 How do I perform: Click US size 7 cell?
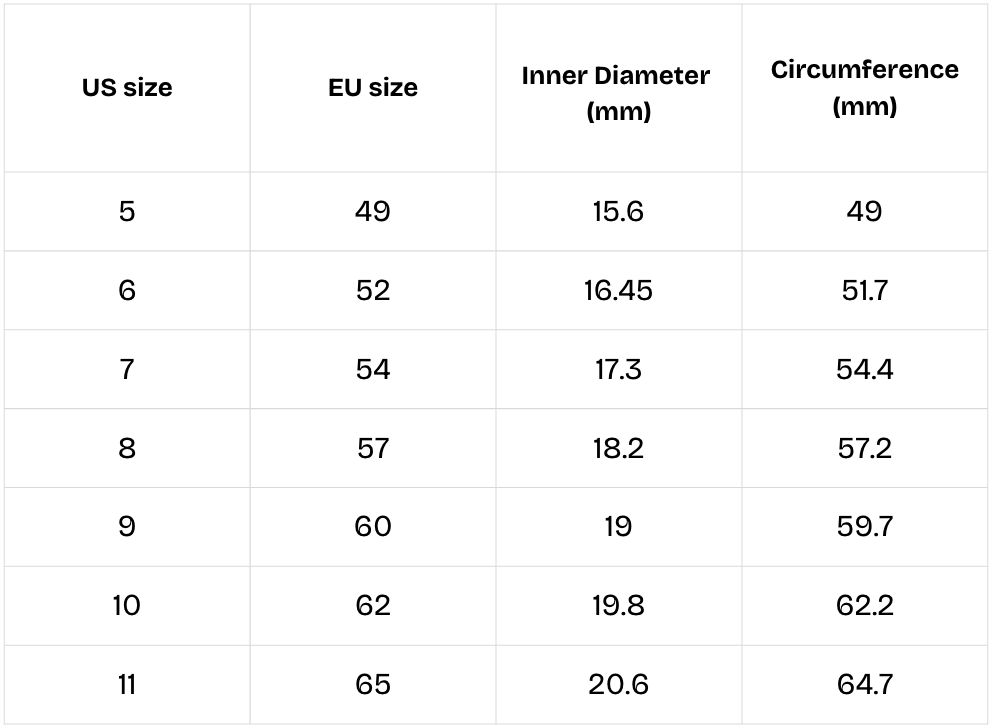(x=127, y=369)
